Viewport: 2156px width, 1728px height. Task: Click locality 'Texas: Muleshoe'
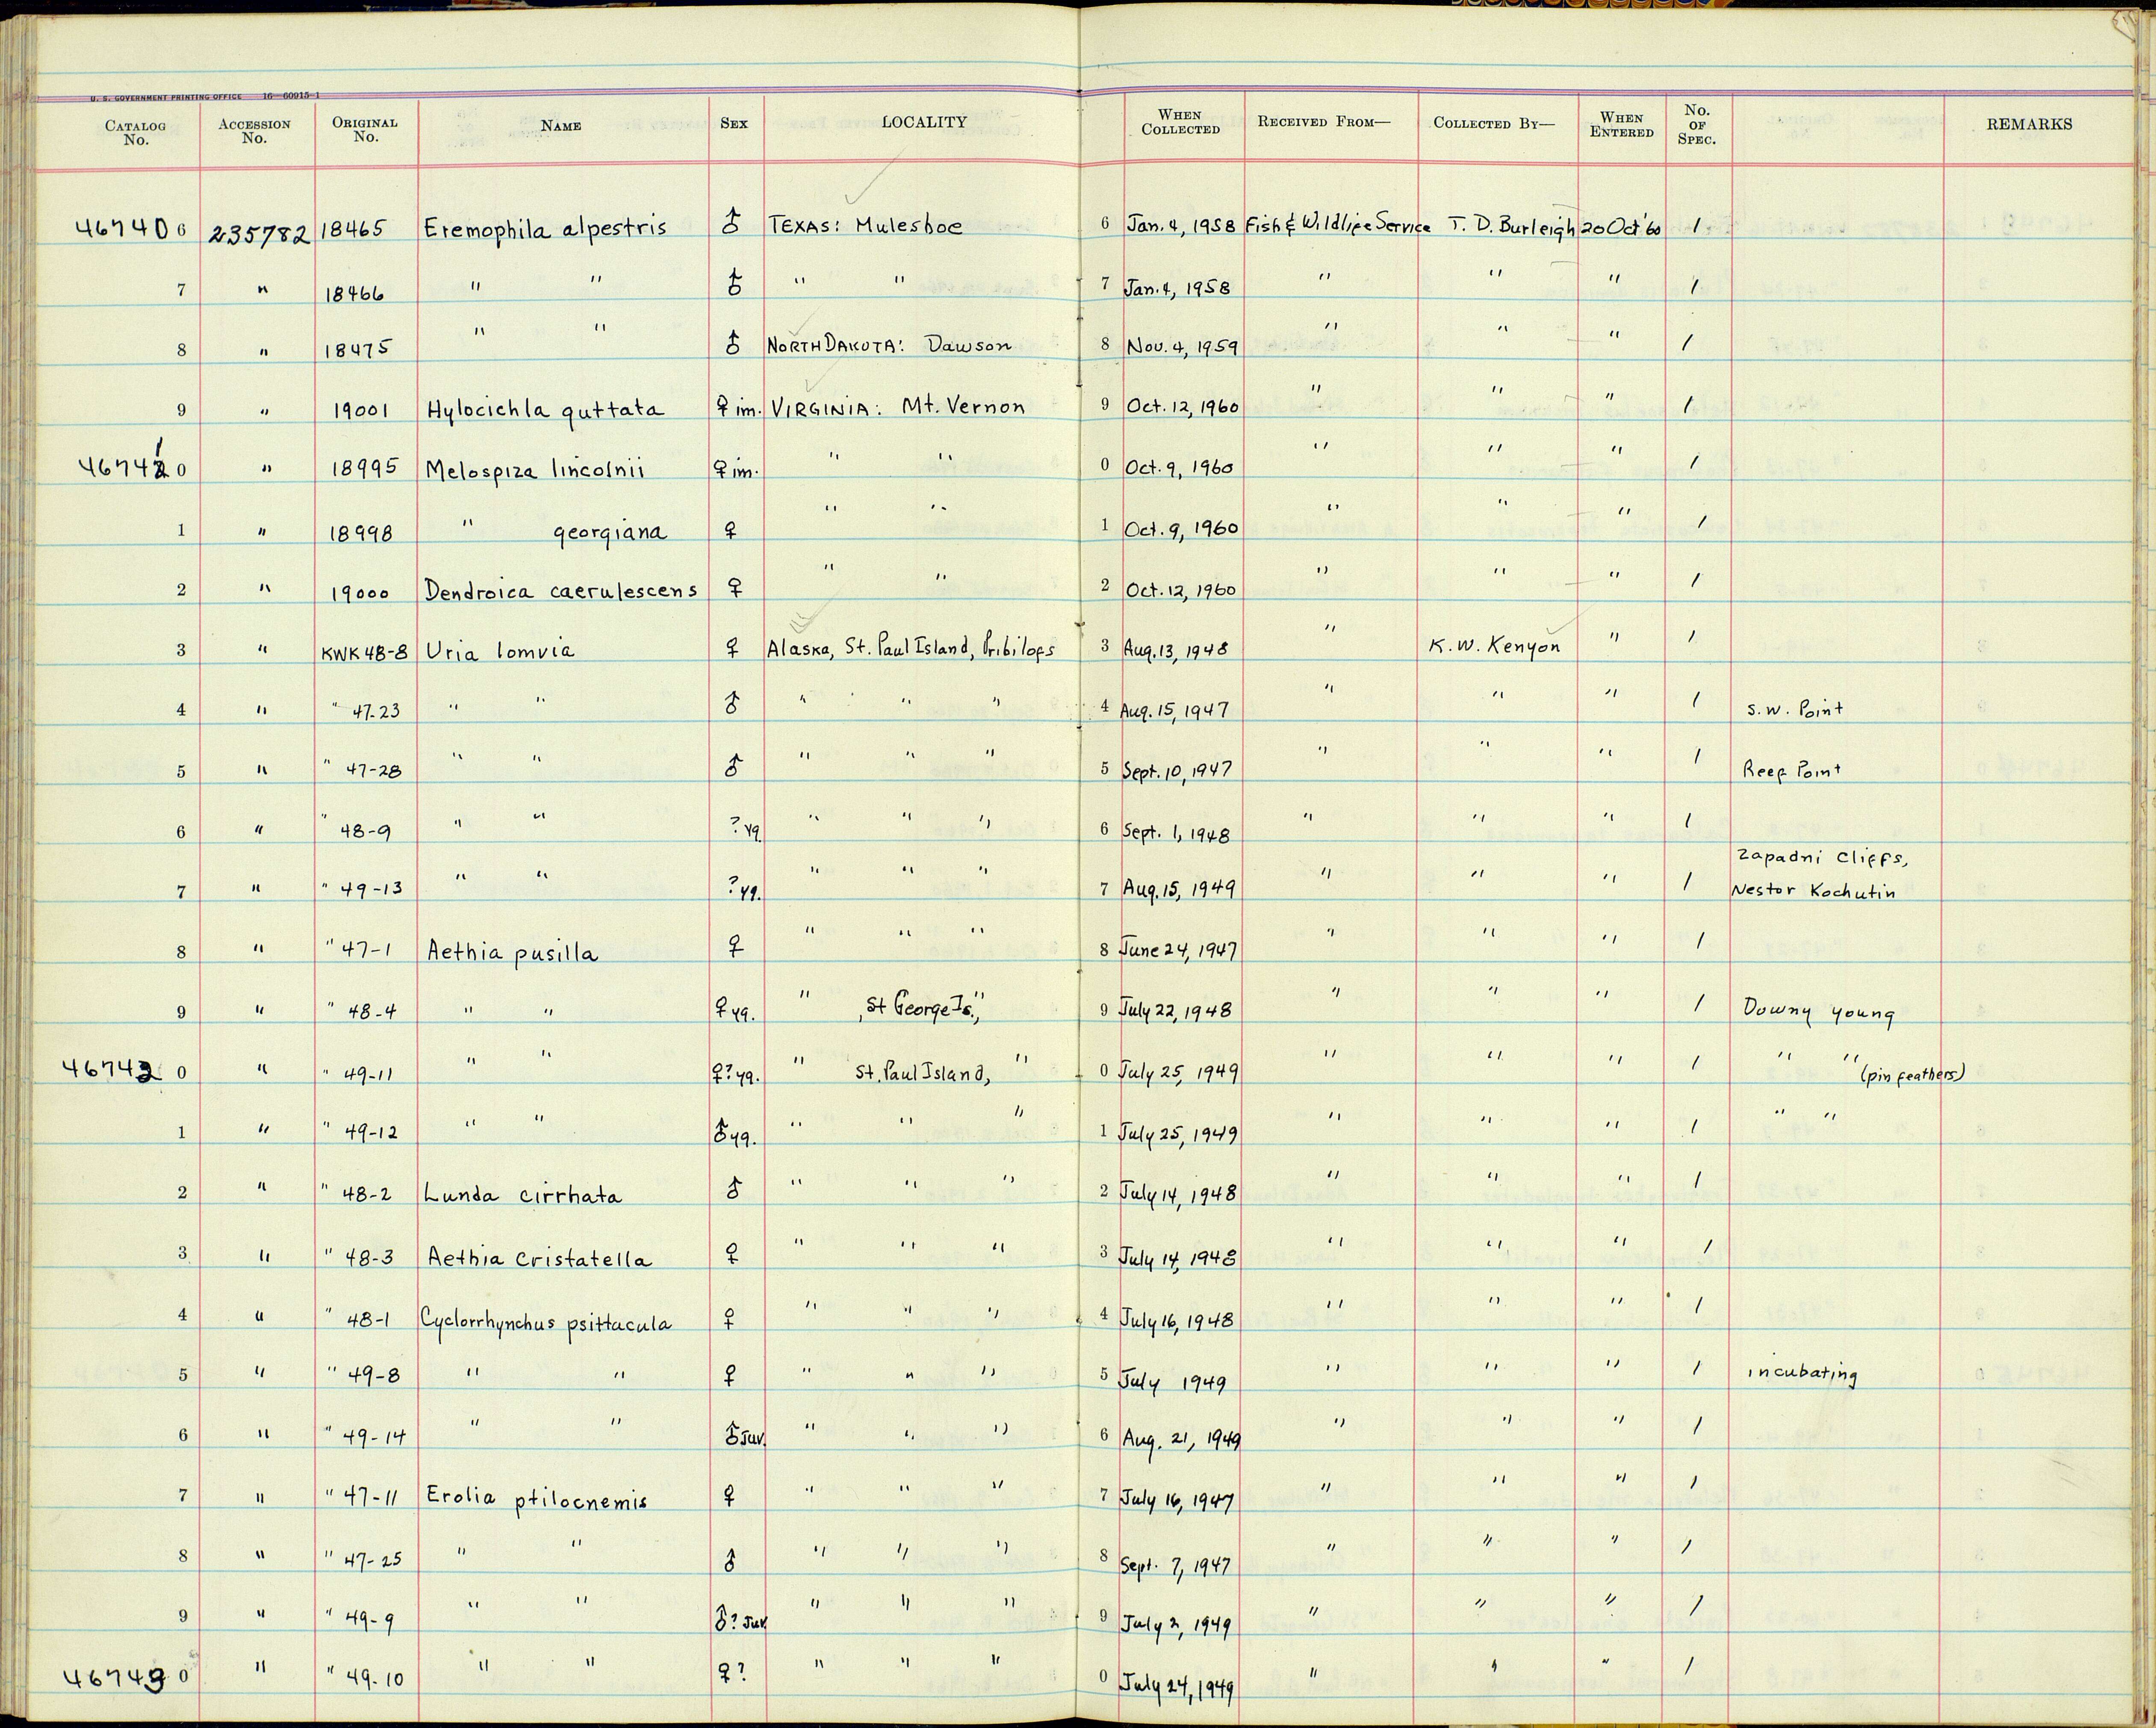coord(865,226)
